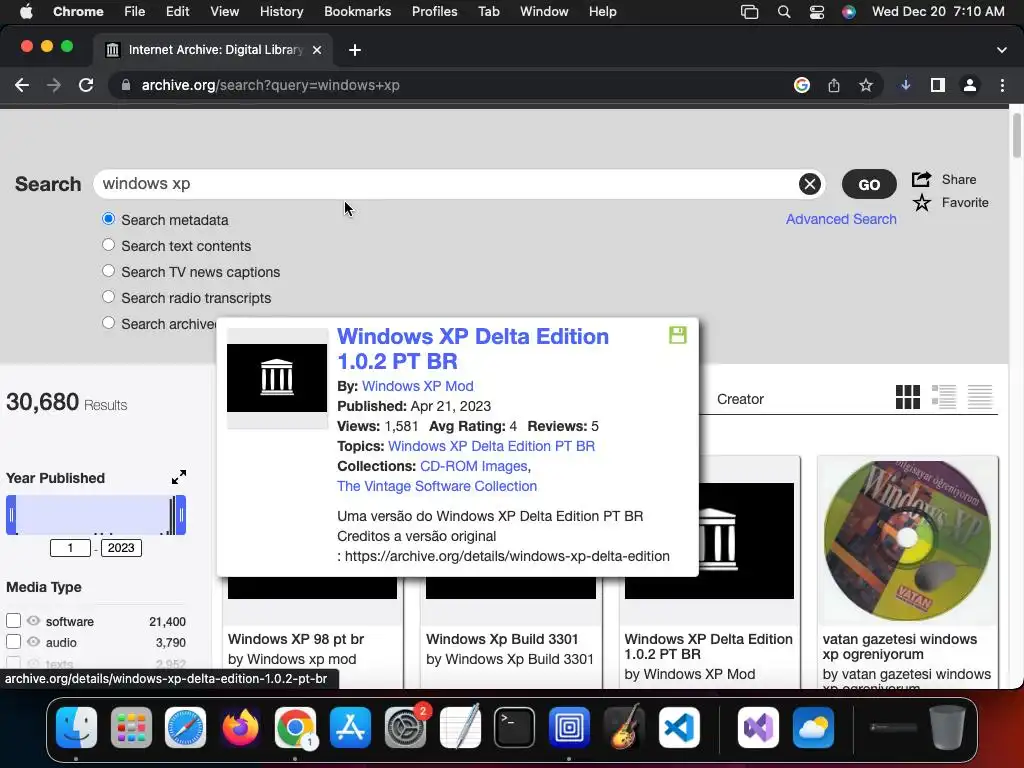Open Terminal from the dock
The width and height of the screenshot is (1024, 768).
point(515,727)
